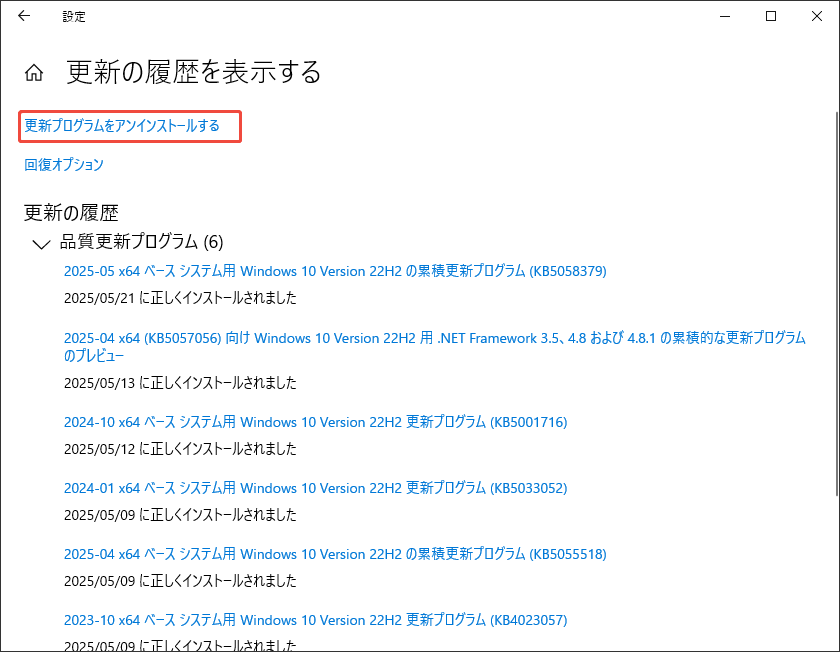Open KB4023057 update link

316,620
